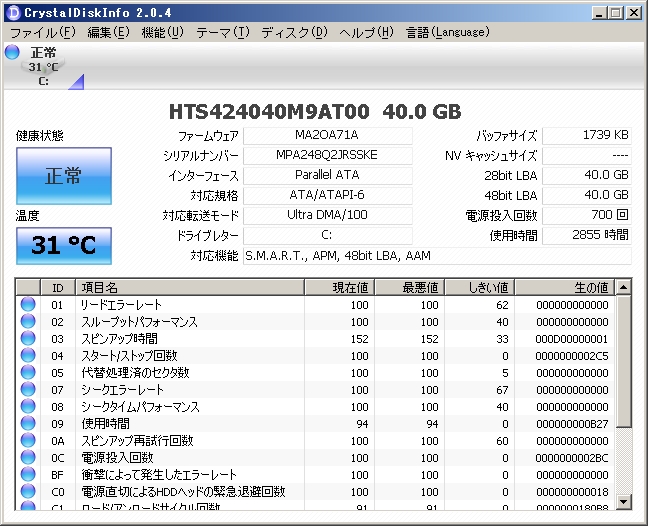Click the disk title HTS424040M9AT00 40.0 GB
This screenshot has height=526, width=648.
(315, 112)
